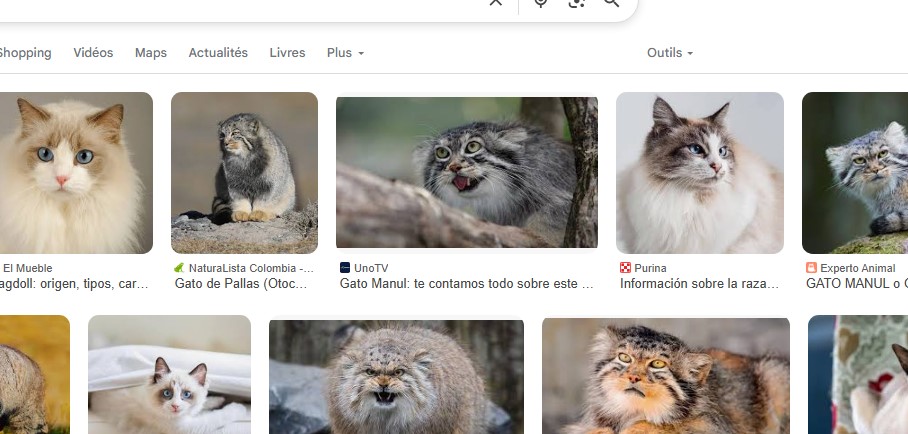The height and width of the screenshot is (434, 908).
Task: Open the El Mueble Ragdoll article title
Action: (74, 284)
